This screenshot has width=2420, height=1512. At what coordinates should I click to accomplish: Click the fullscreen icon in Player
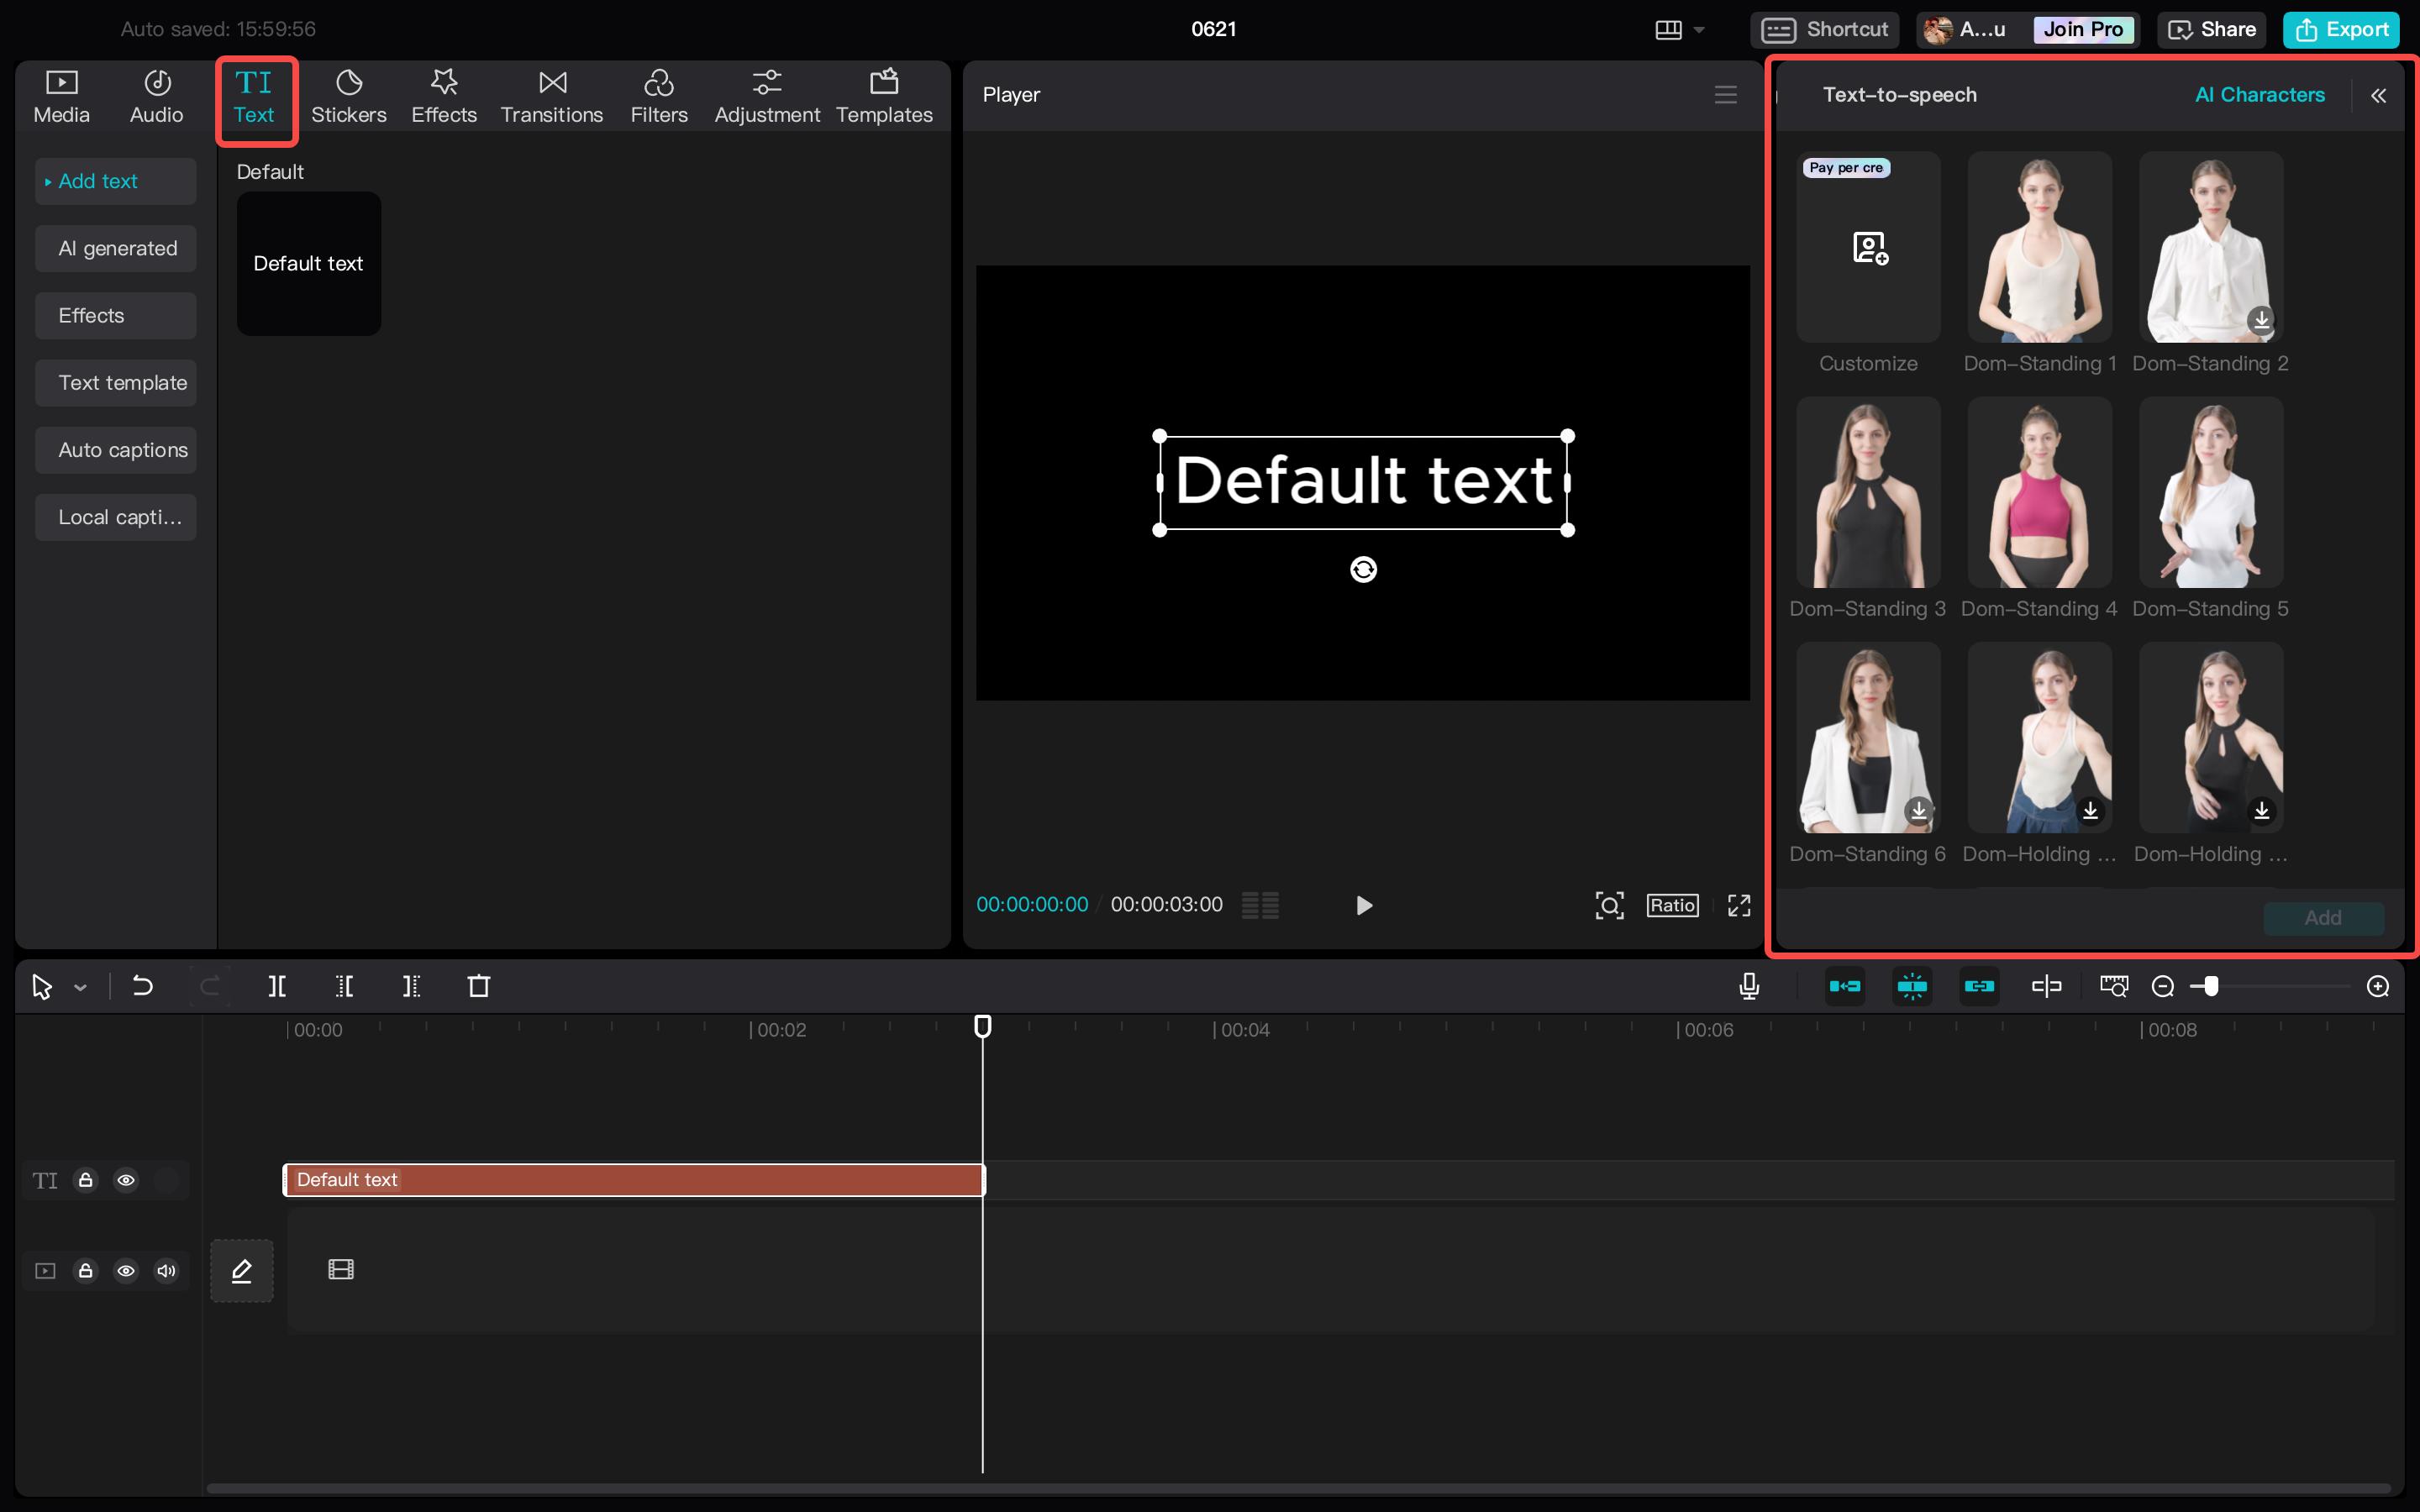tap(1739, 905)
